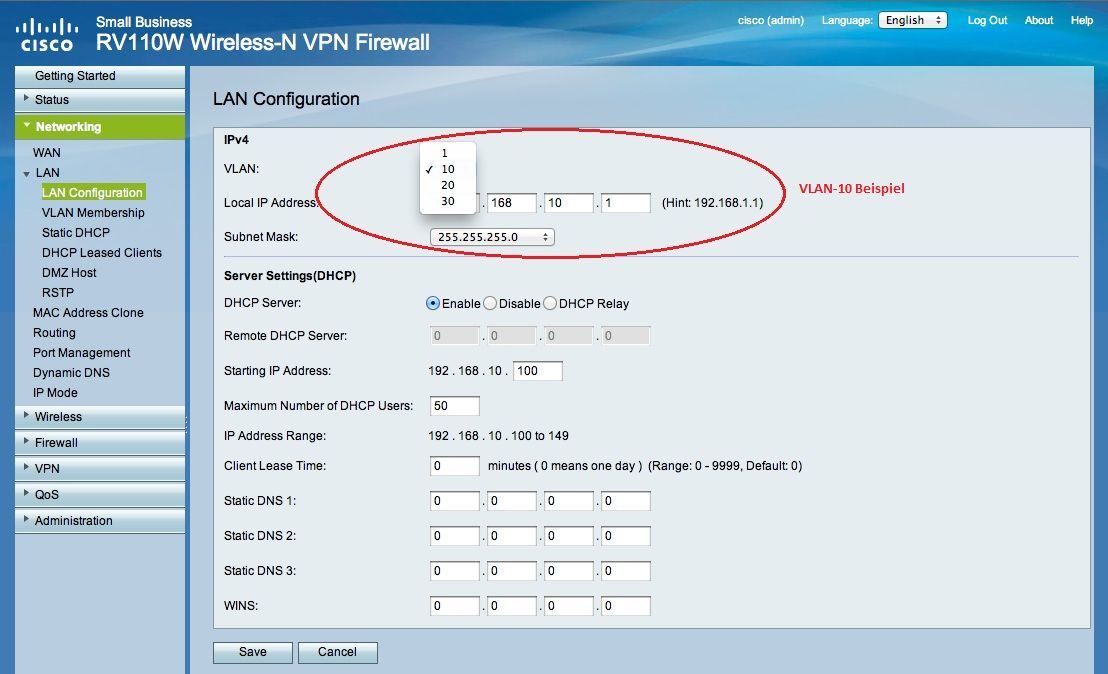The image size is (1108, 674).
Task: Expand the Wireless menu section
Action: [x=100, y=417]
